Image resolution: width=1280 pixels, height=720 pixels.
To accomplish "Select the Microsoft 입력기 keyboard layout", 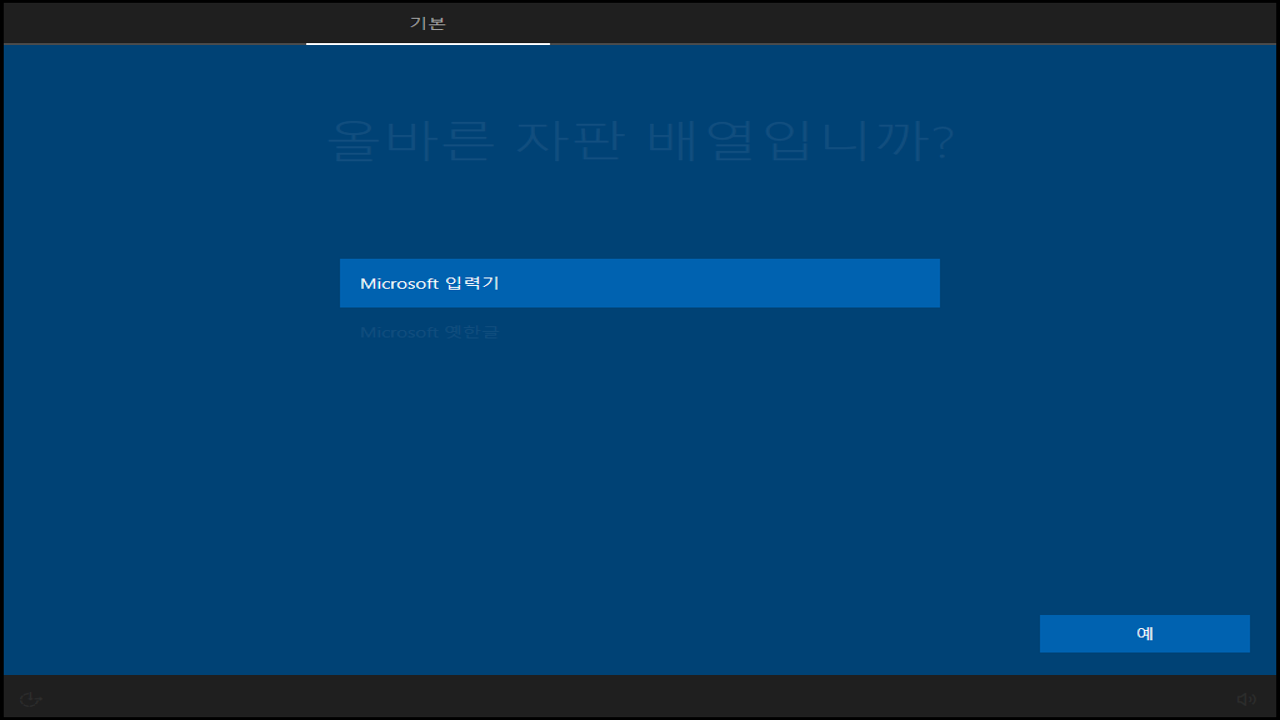I will pos(640,283).
